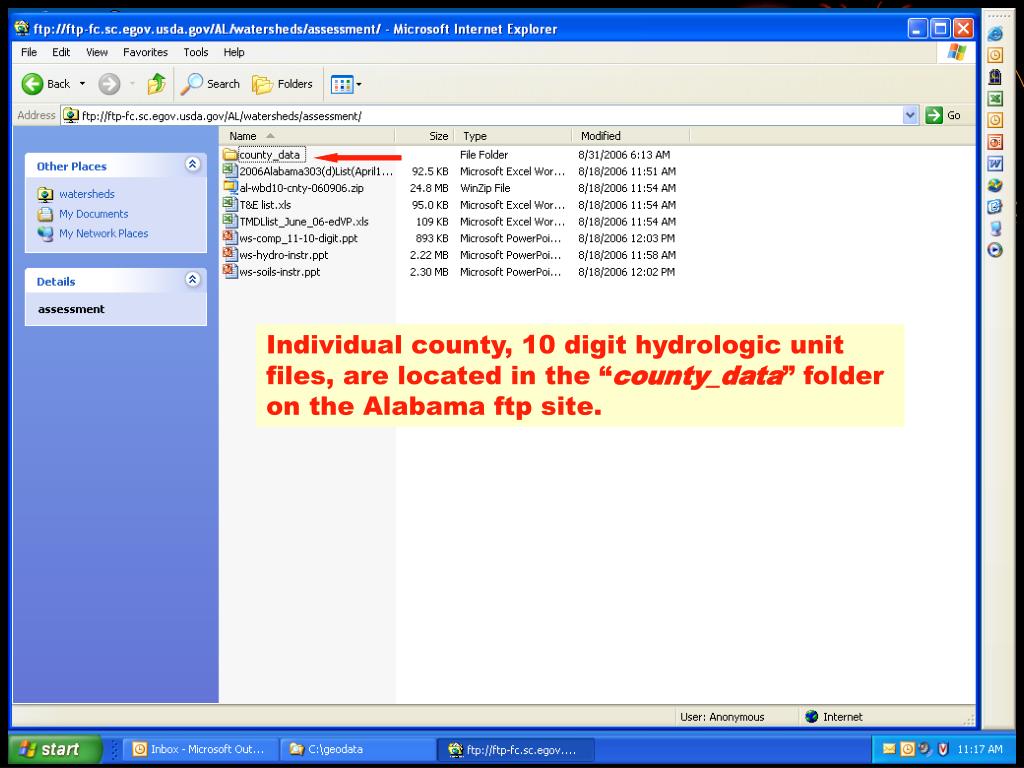Click the Forward arrow button

(109, 84)
